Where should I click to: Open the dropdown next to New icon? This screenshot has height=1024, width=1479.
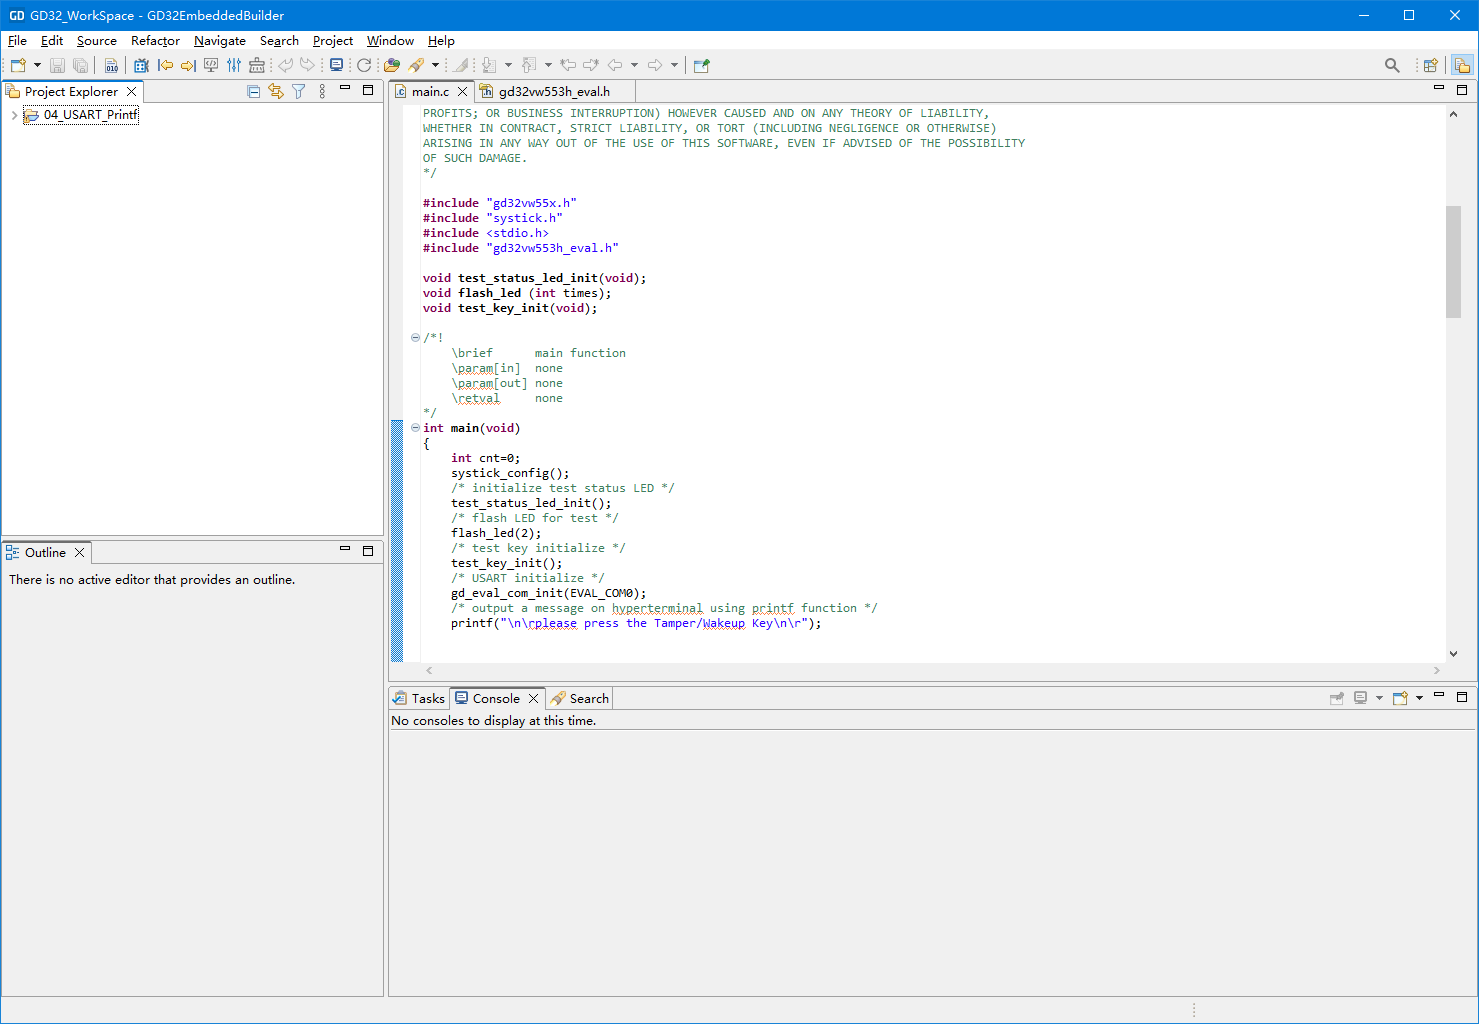click(37, 65)
